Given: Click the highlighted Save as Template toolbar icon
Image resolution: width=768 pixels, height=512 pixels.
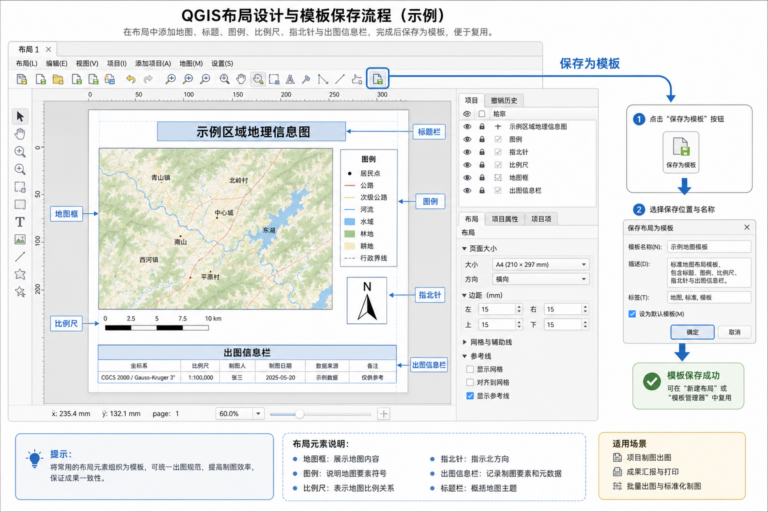Looking at the screenshot, I should (x=378, y=78).
